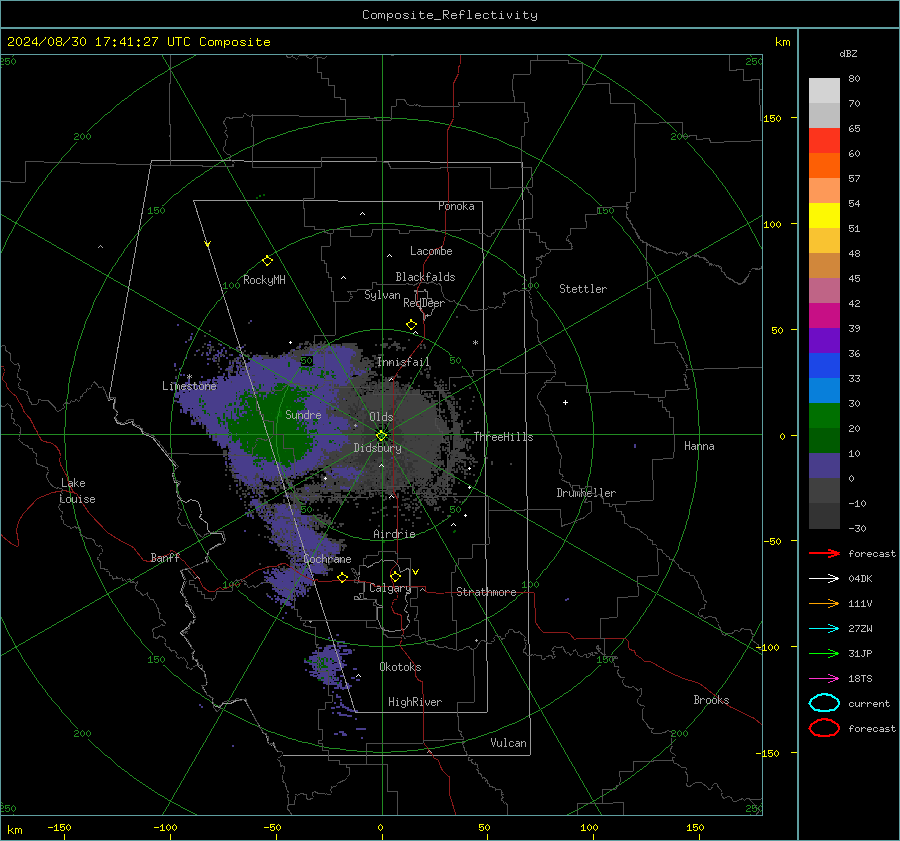The image size is (900, 841).
Task: Click the Innisfail town label
Action: click(x=403, y=362)
